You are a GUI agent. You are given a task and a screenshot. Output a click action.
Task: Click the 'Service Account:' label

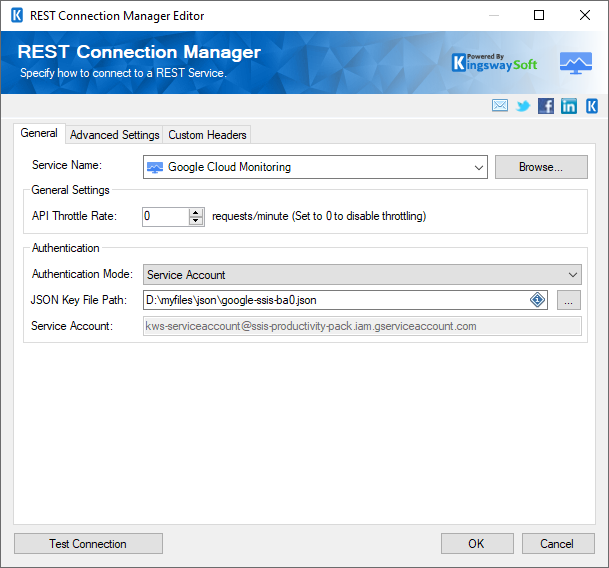pyautogui.click(x=72, y=326)
